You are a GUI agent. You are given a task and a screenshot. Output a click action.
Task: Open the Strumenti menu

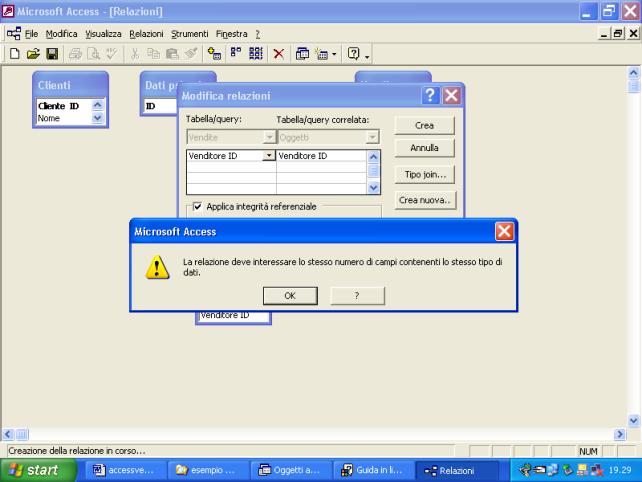point(190,34)
